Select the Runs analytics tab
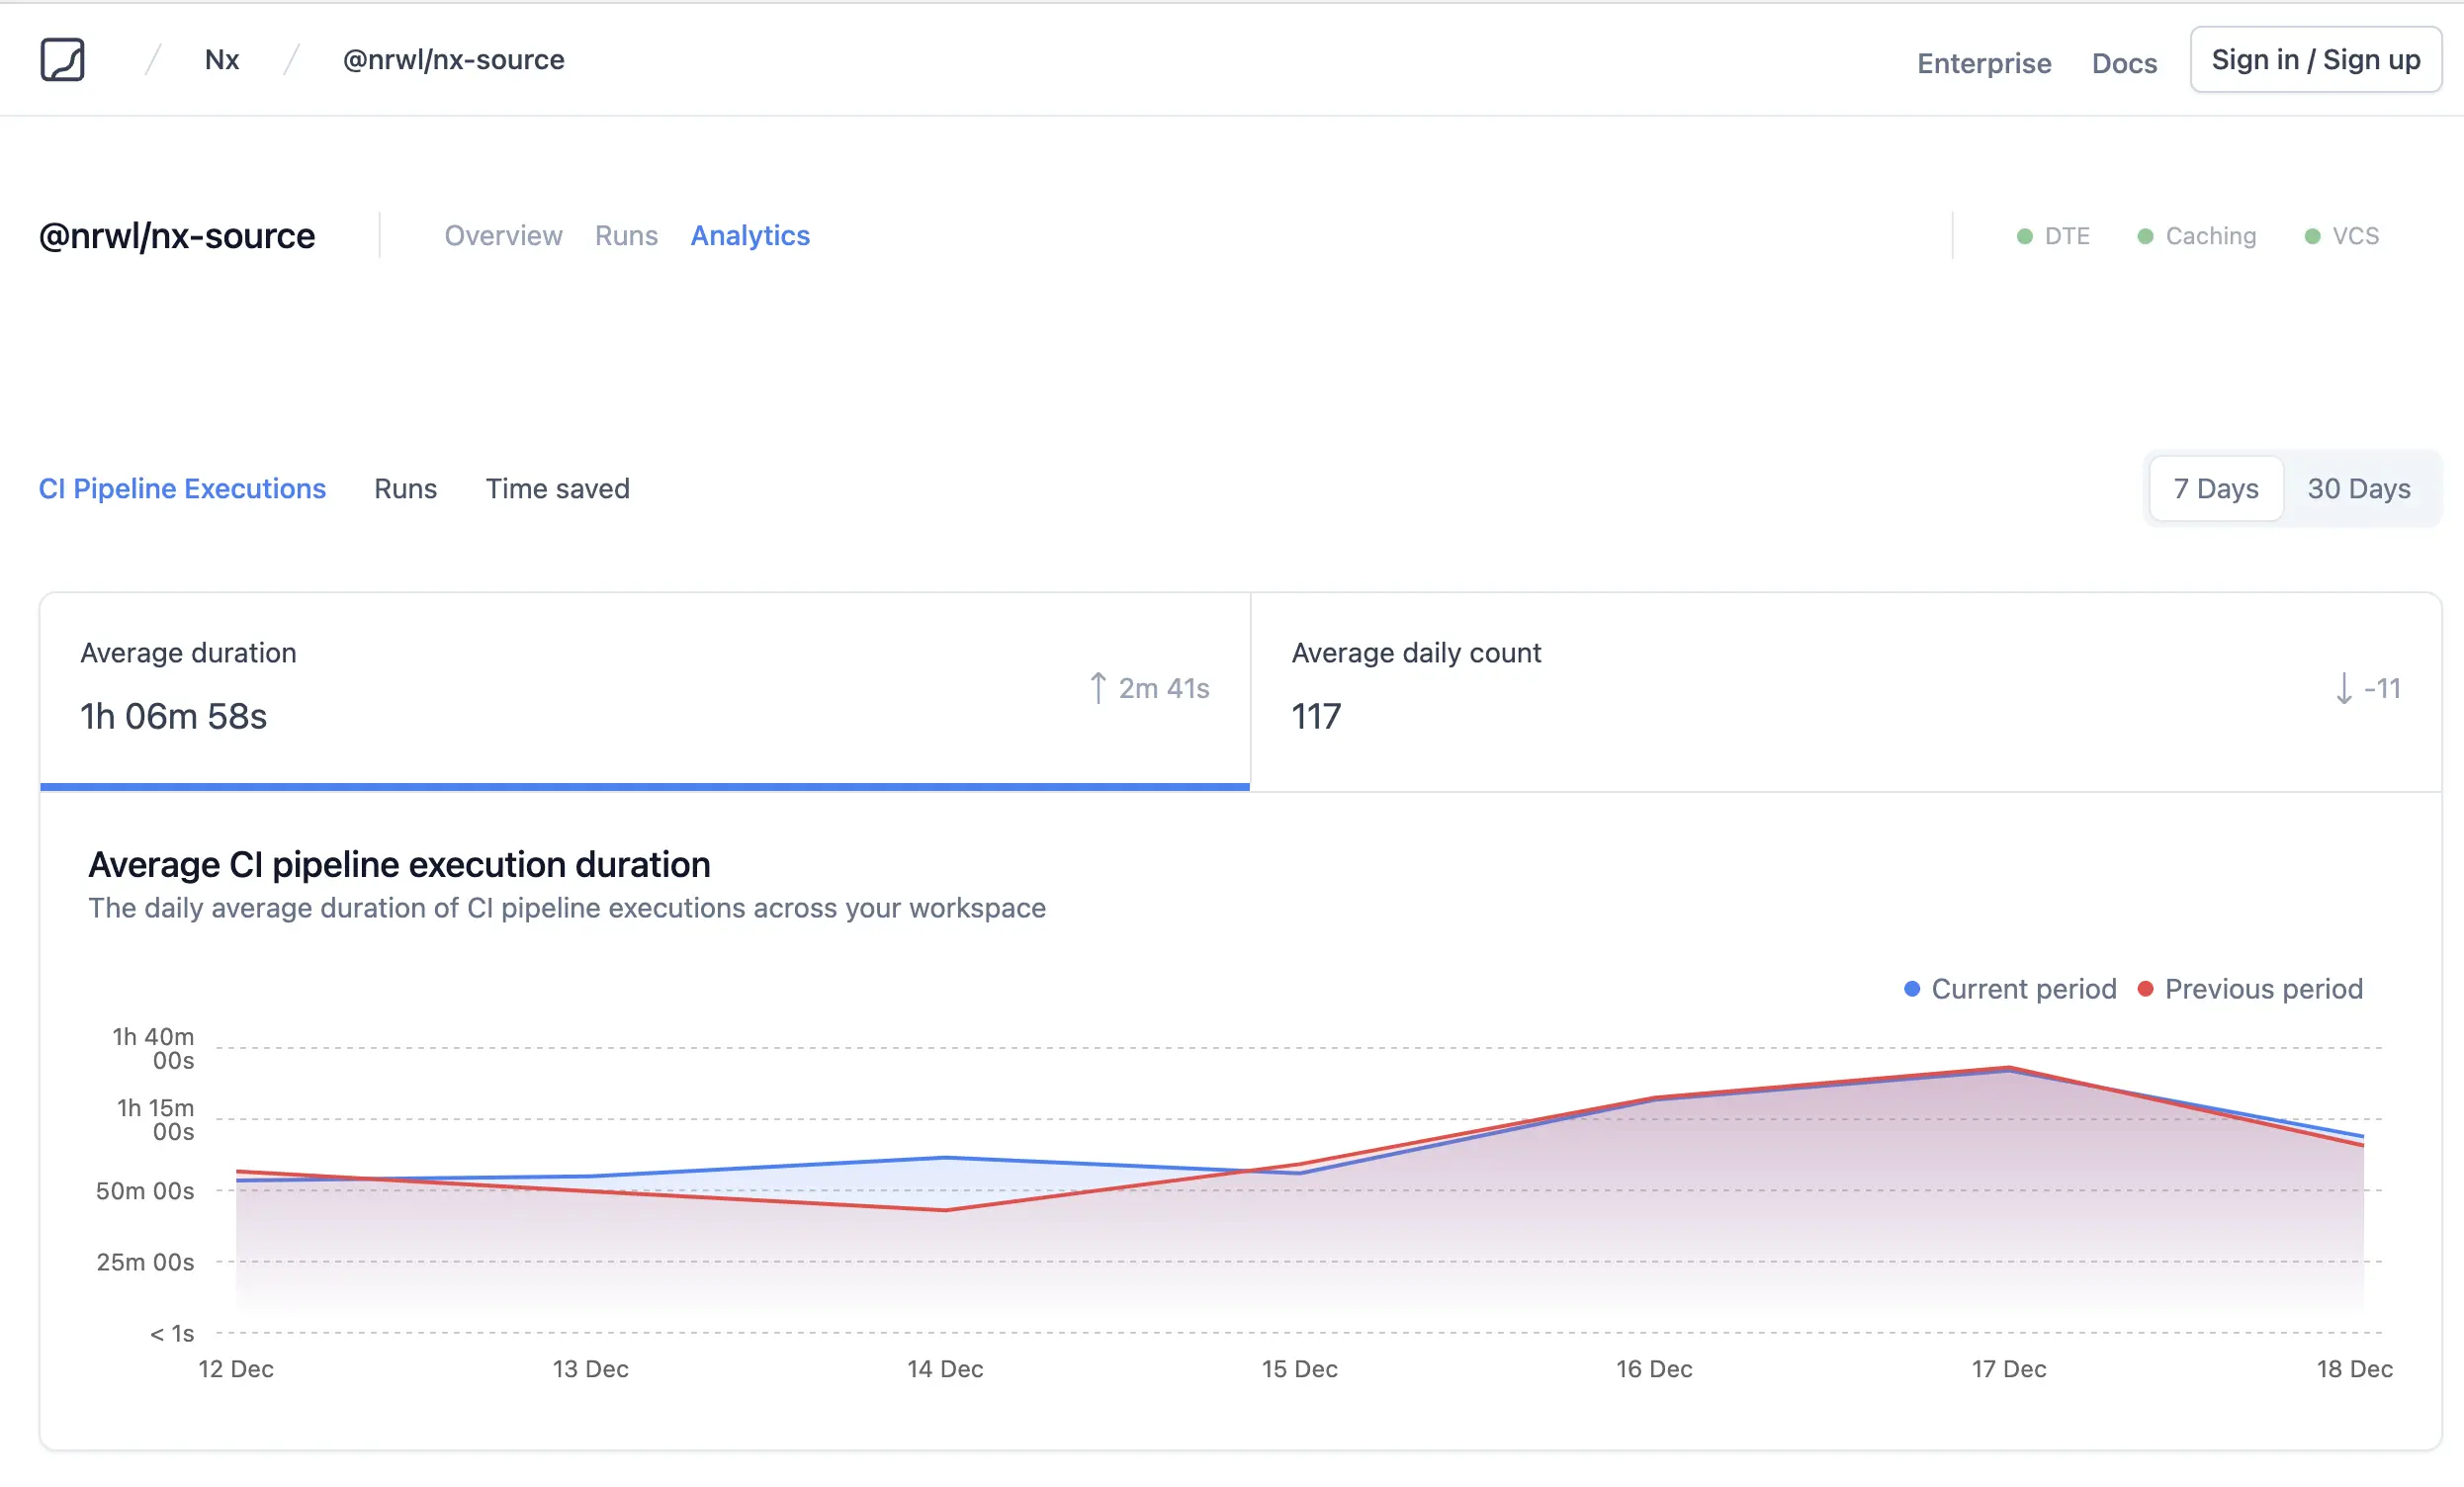Image resolution: width=2464 pixels, height=1487 pixels. 406,489
